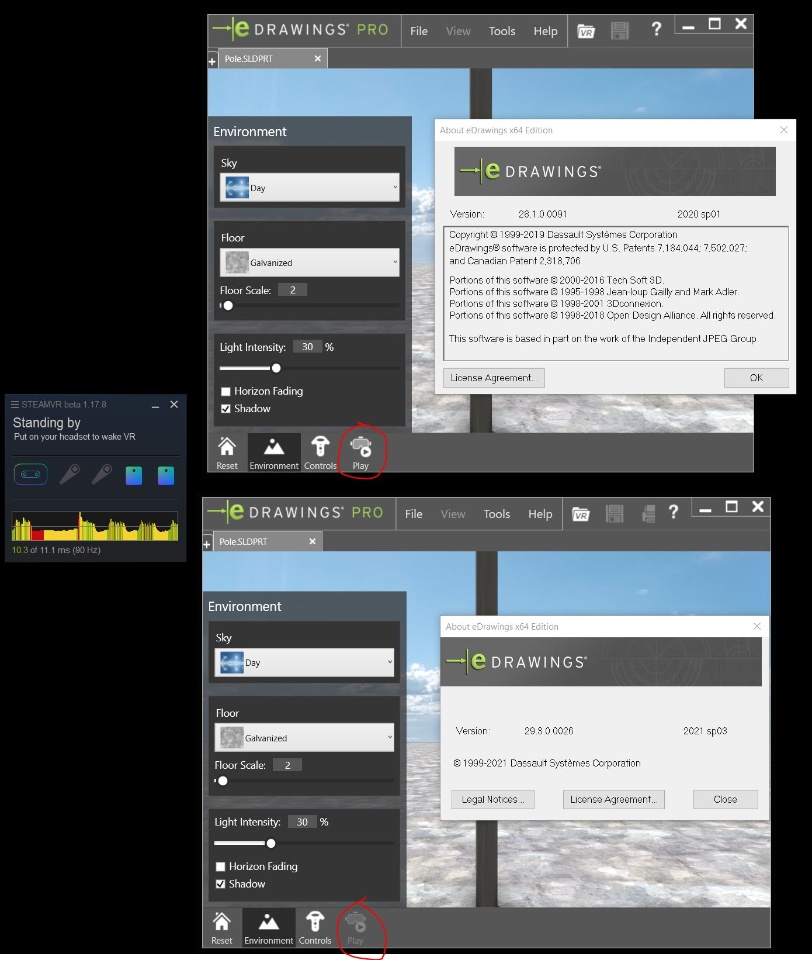Open VR file icon in upper eDrawings 2020 window

[x=586, y=31]
